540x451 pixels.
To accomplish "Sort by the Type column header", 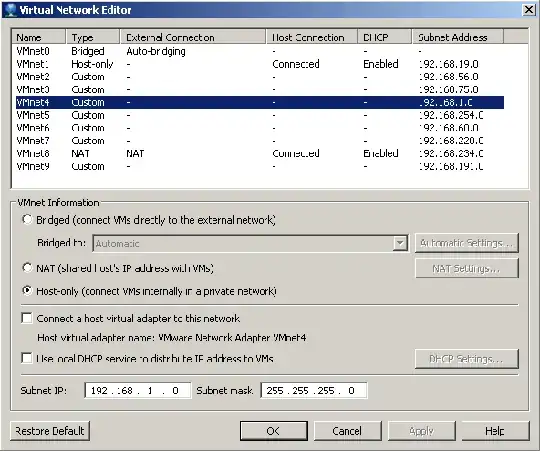I will coord(93,37).
